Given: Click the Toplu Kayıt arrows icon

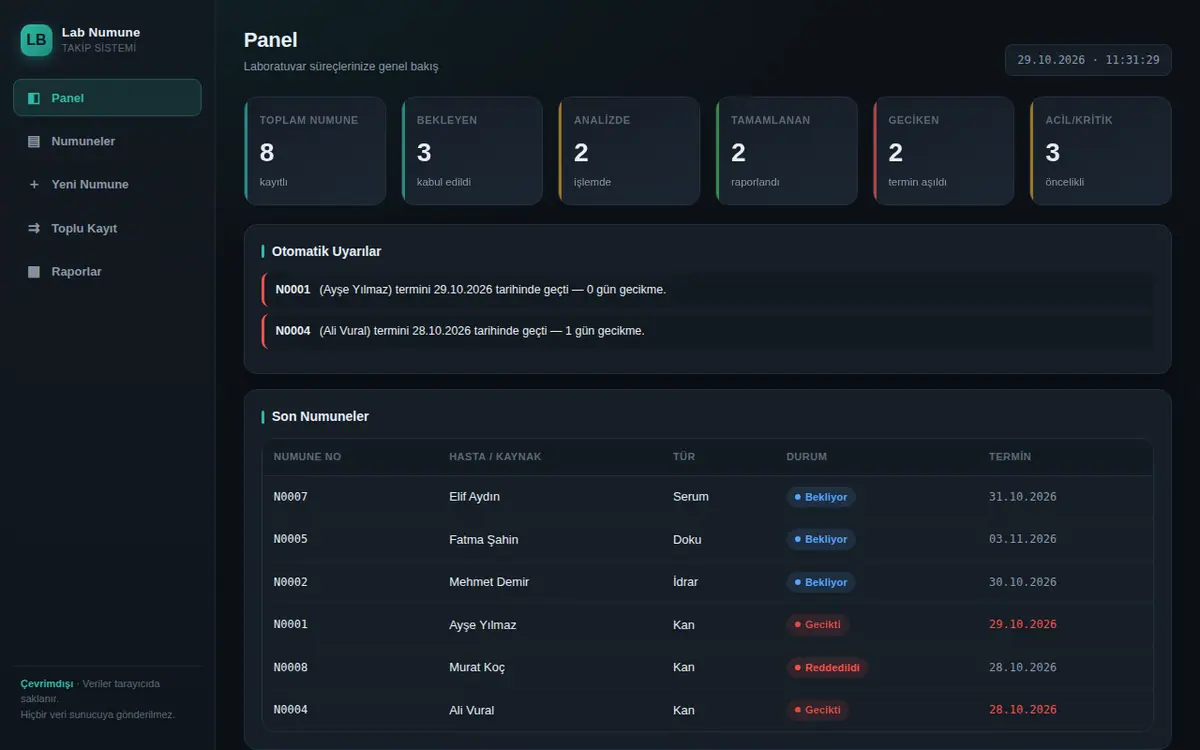Looking at the screenshot, I should click(34, 228).
